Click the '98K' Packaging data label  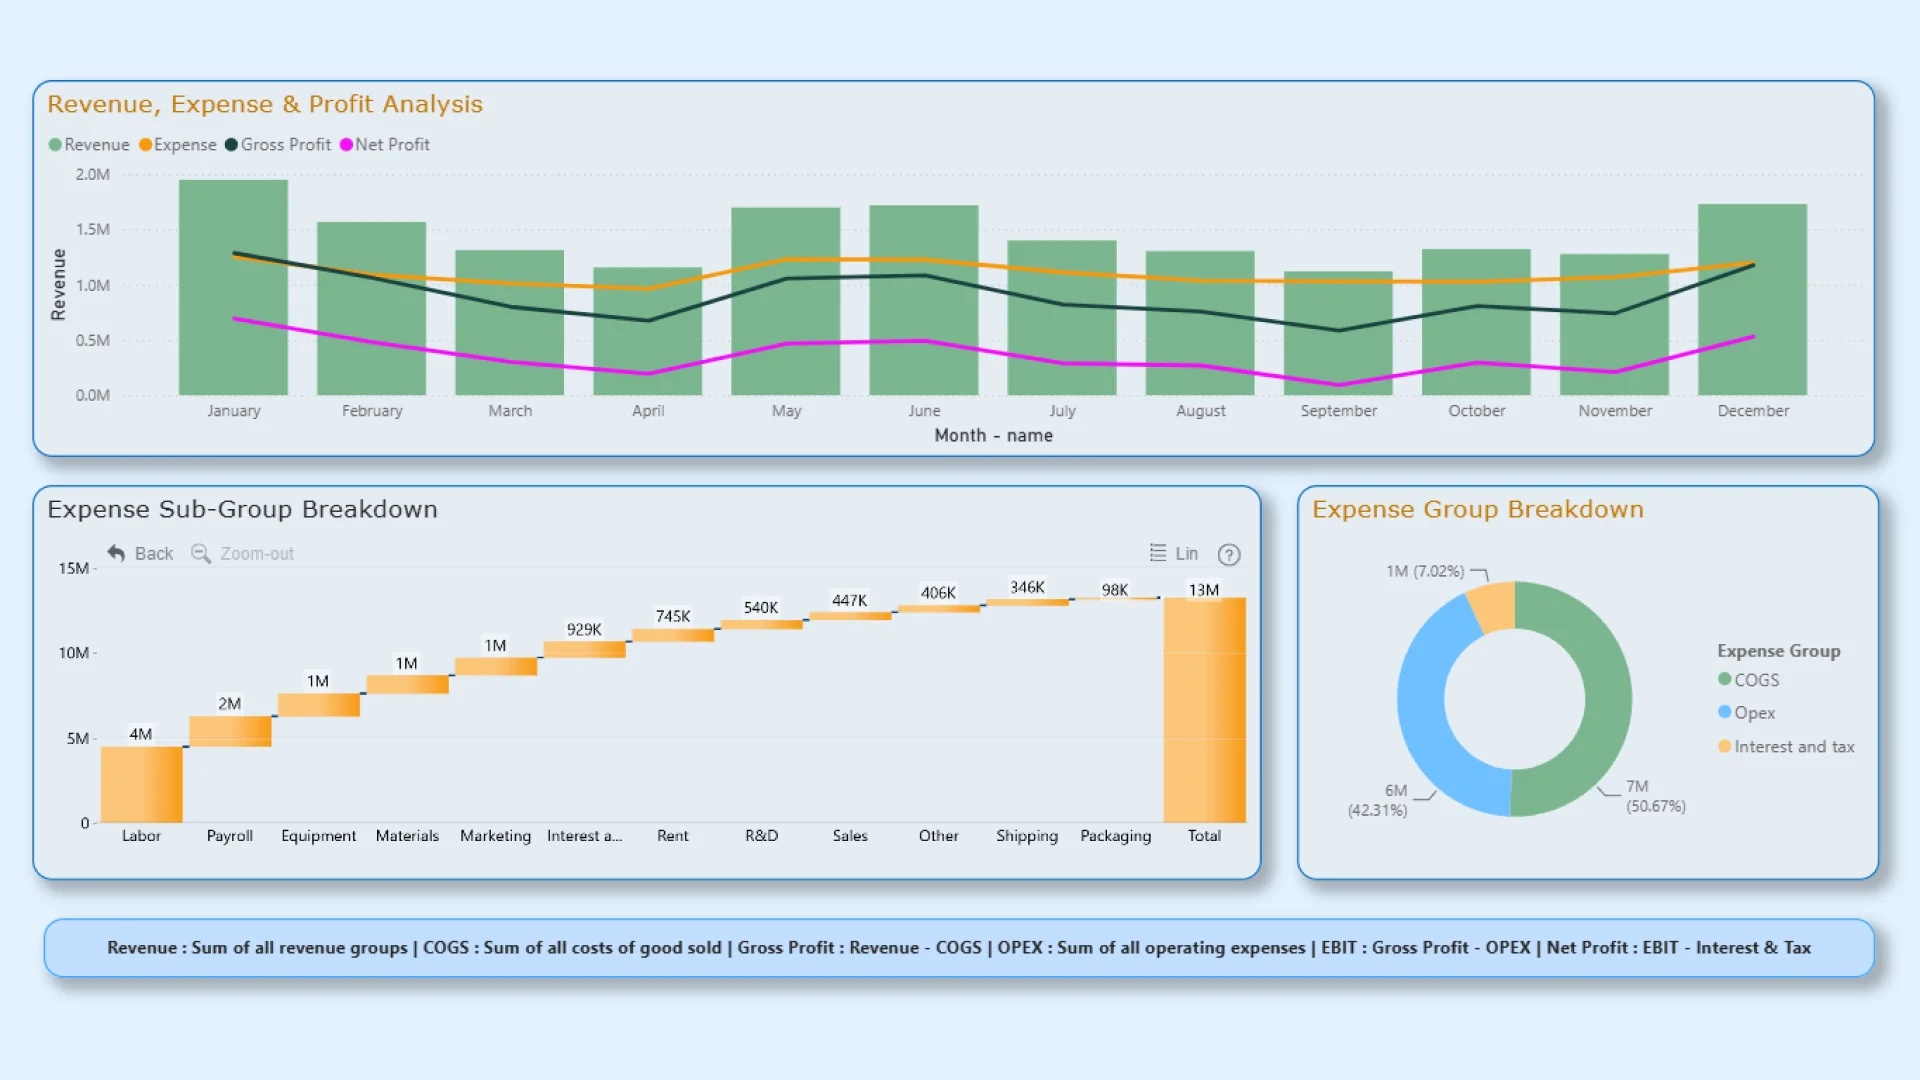[x=1115, y=590]
